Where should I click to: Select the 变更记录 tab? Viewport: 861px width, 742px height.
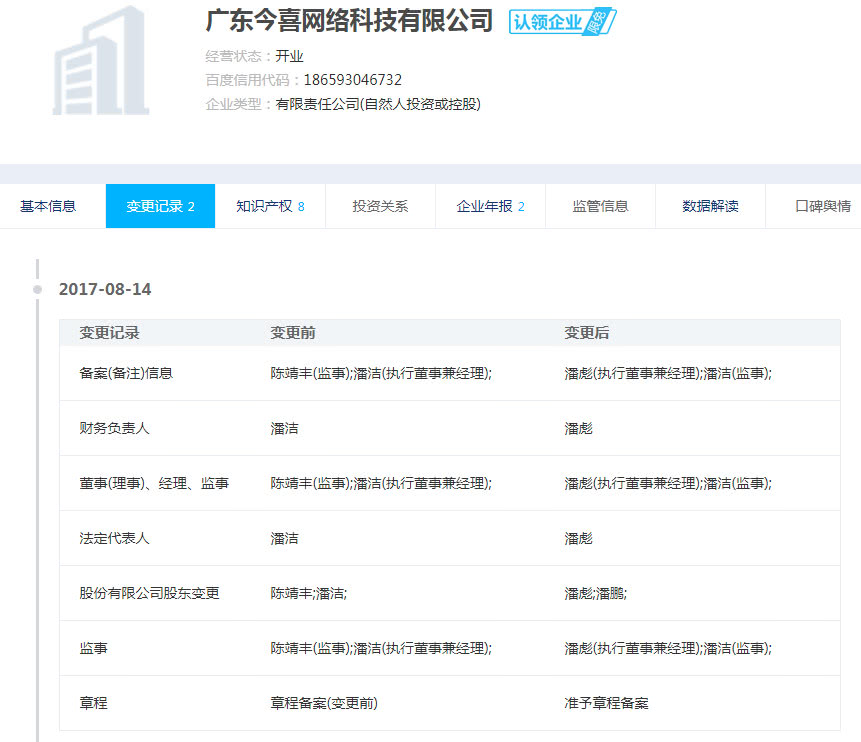click(160, 206)
